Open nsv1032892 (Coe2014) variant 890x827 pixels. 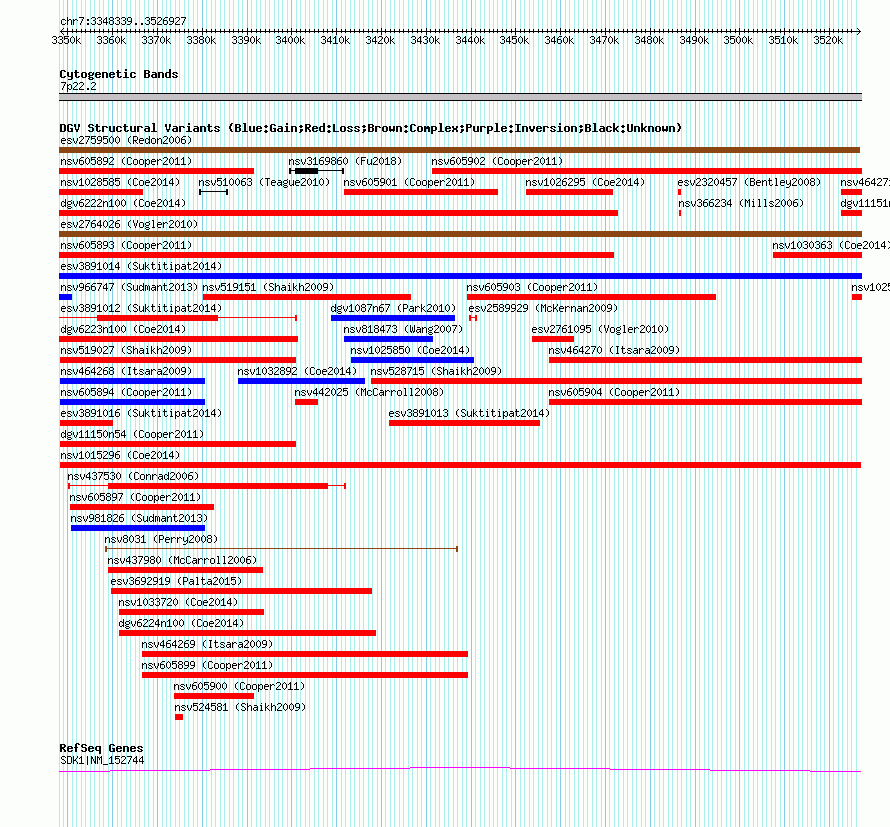pyautogui.click(x=297, y=371)
